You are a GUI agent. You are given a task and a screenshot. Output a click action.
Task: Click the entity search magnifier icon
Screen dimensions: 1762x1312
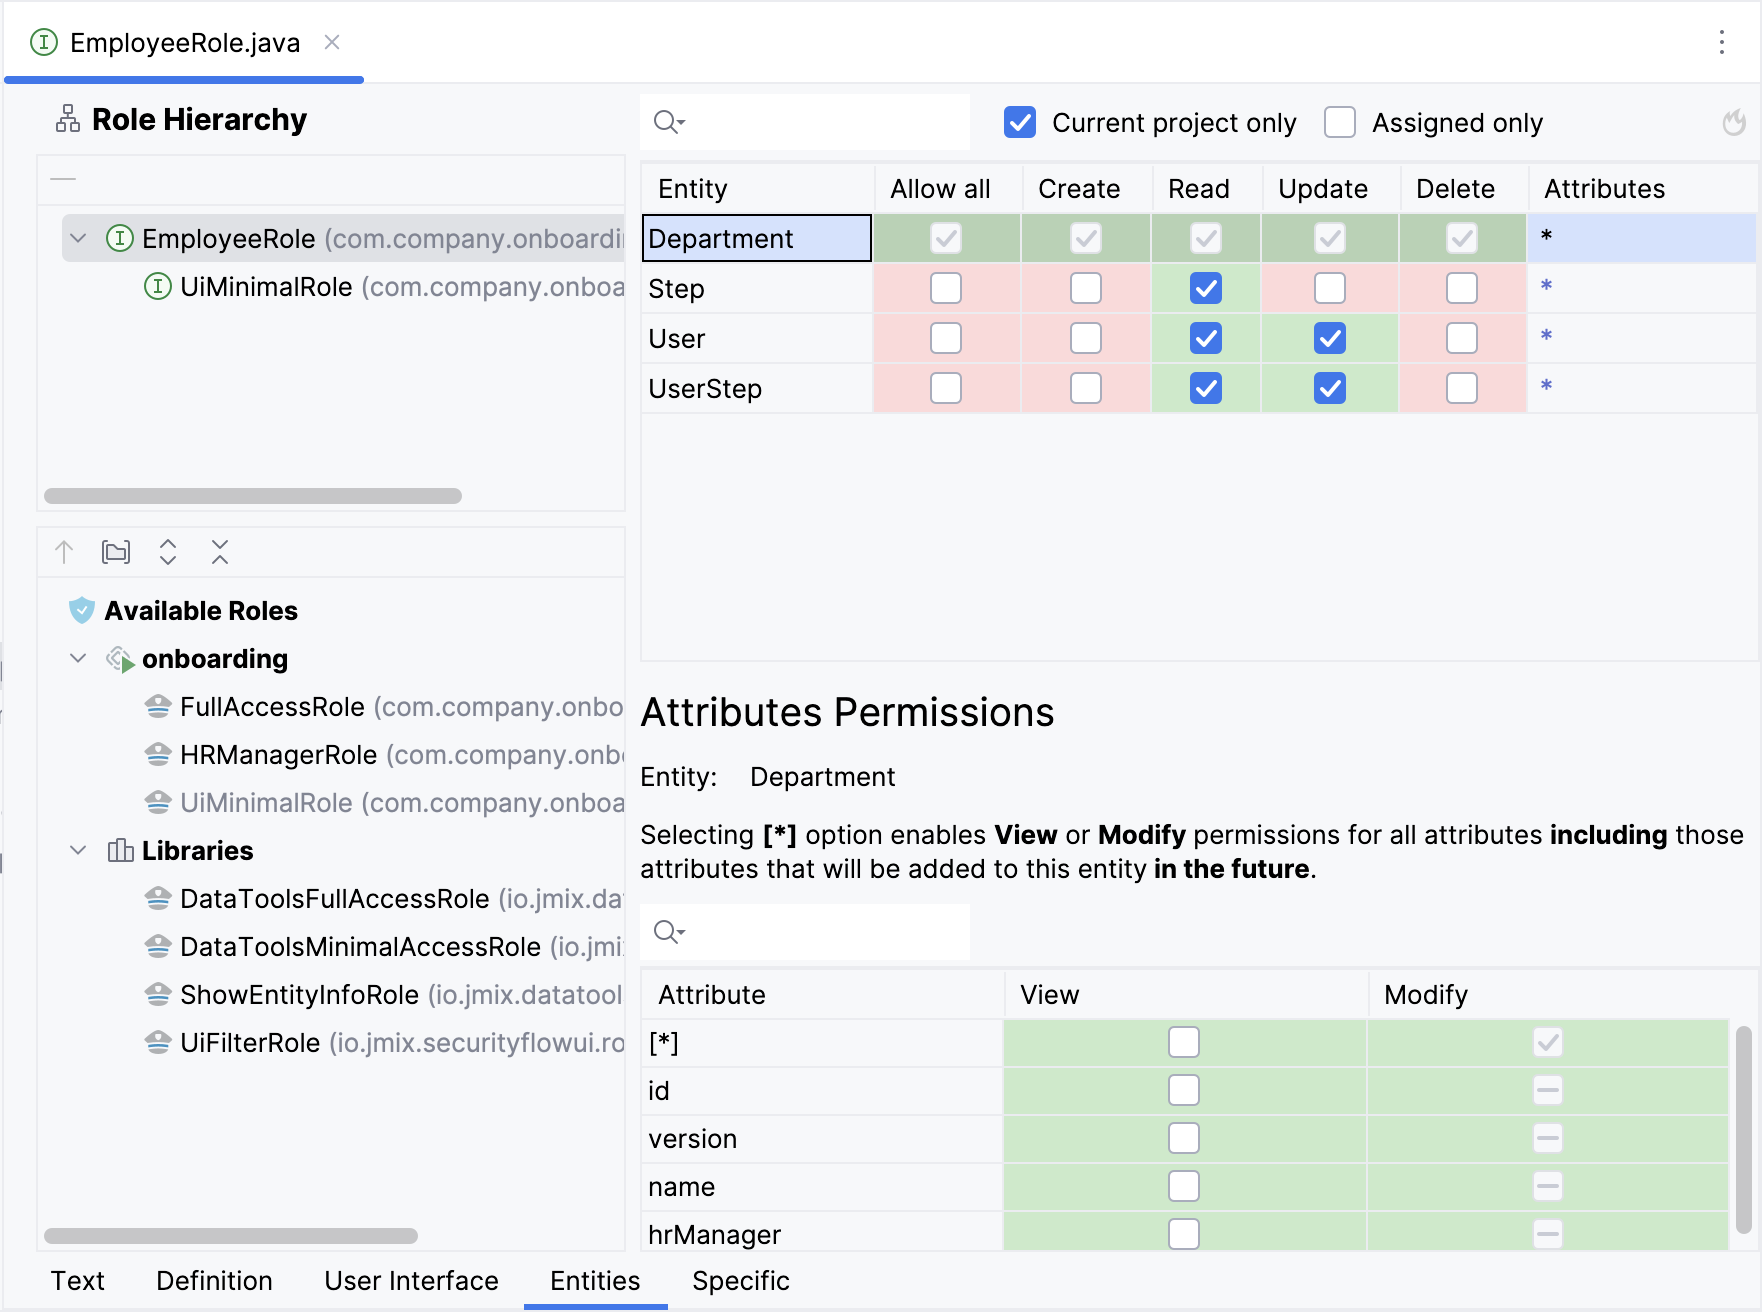(x=667, y=122)
